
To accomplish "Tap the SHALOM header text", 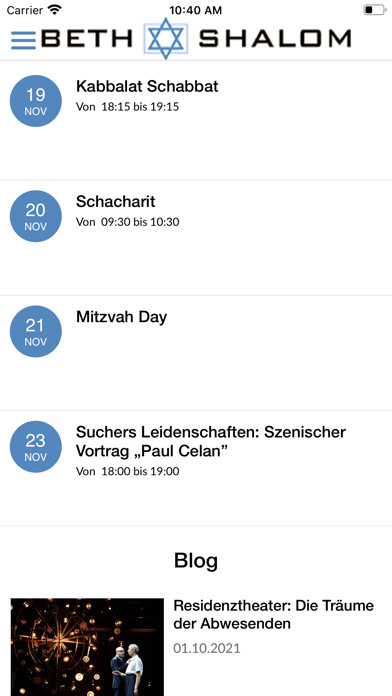I will pos(275,39).
